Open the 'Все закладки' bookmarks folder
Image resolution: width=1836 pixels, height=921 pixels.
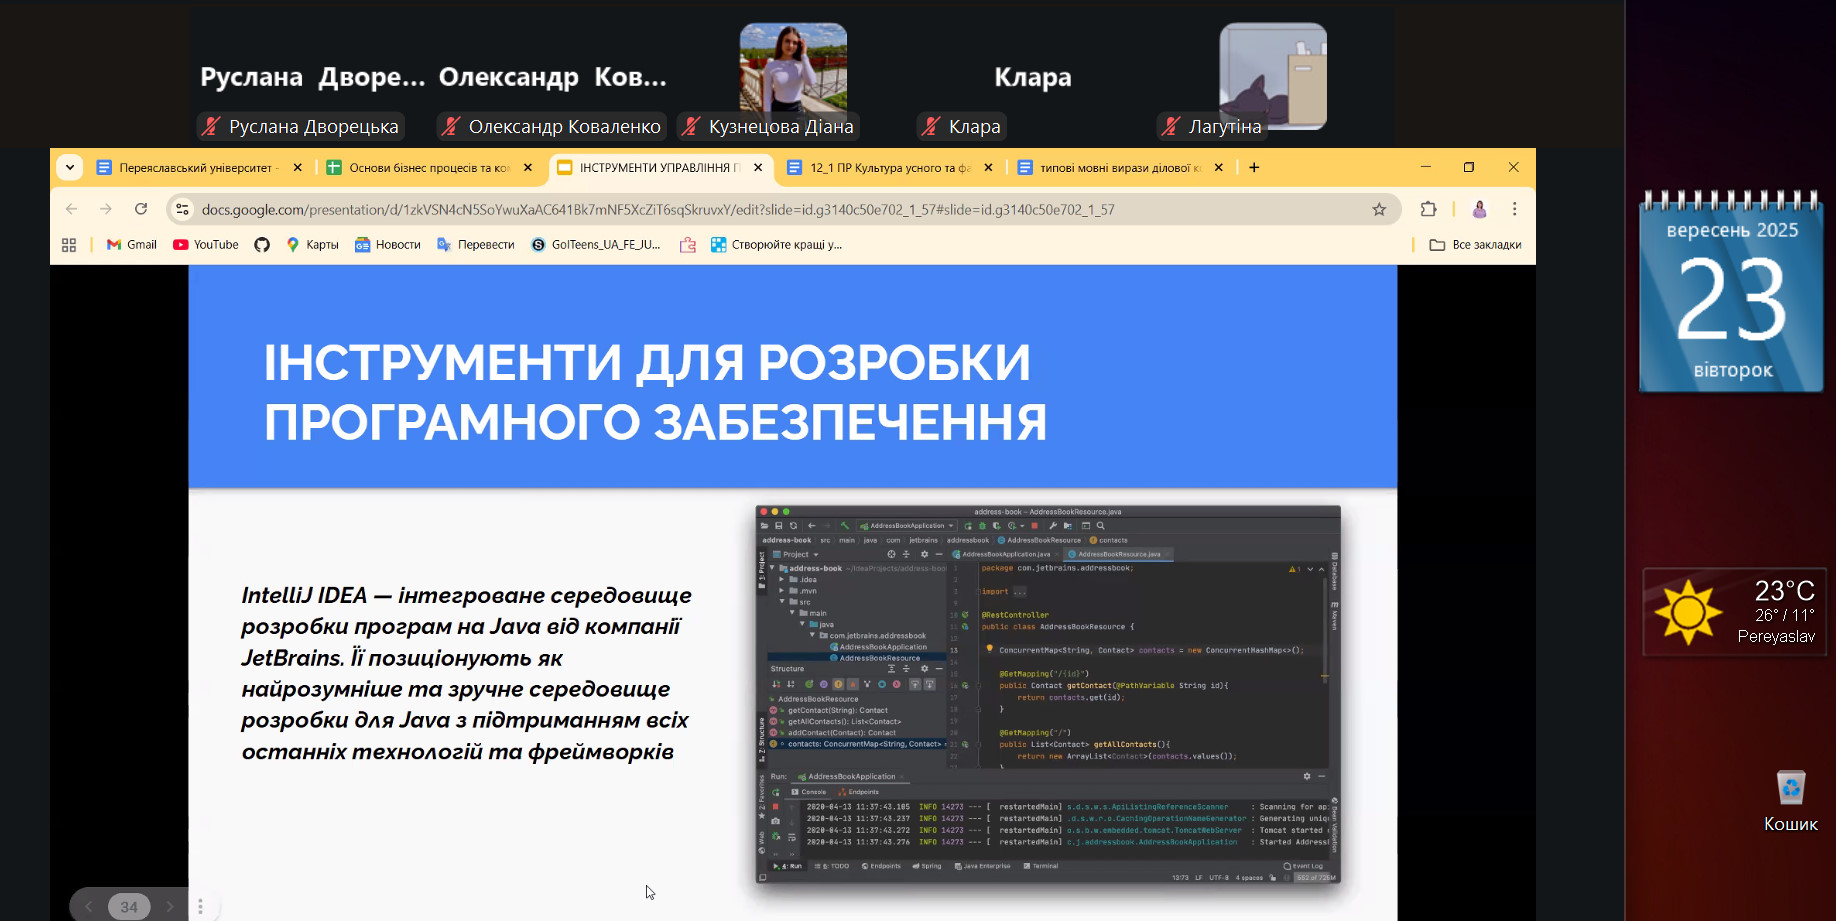point(1475,245)
